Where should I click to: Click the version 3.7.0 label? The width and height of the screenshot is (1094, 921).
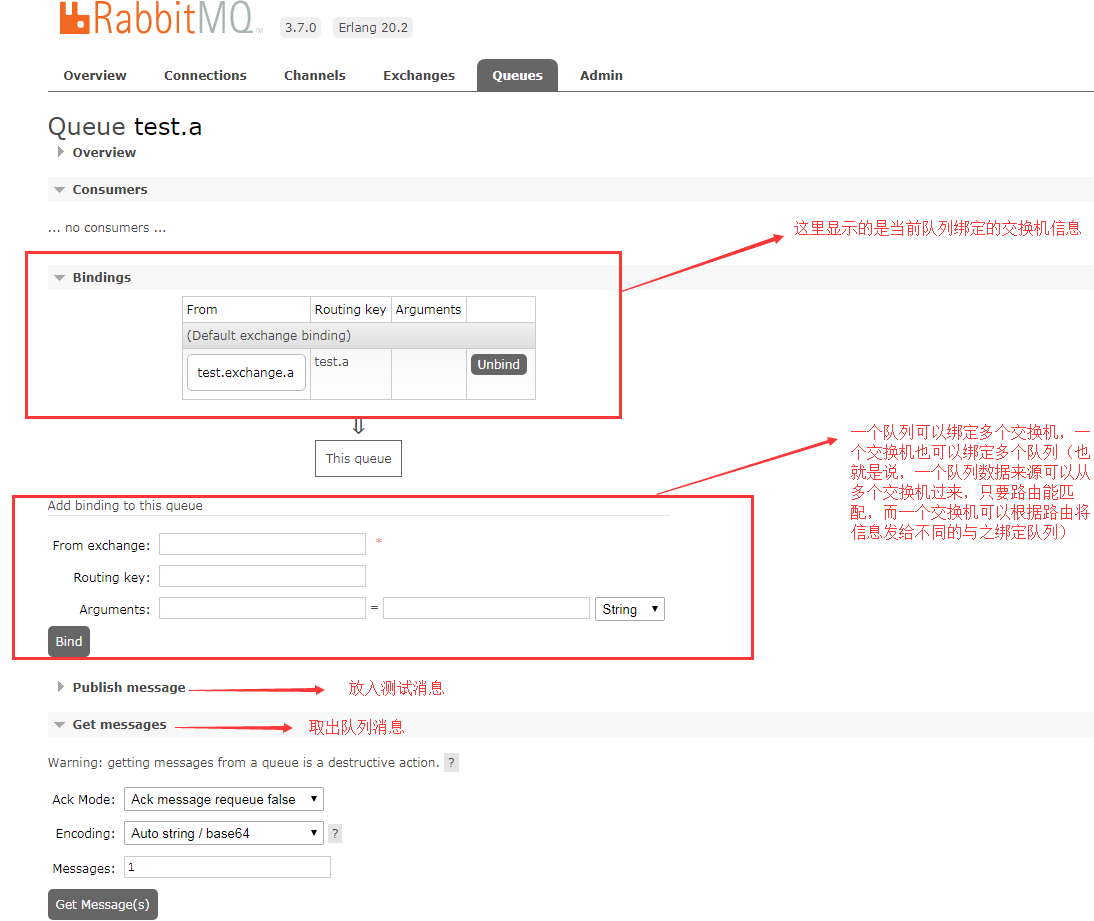pyautogui.click(x=300, y=28)
